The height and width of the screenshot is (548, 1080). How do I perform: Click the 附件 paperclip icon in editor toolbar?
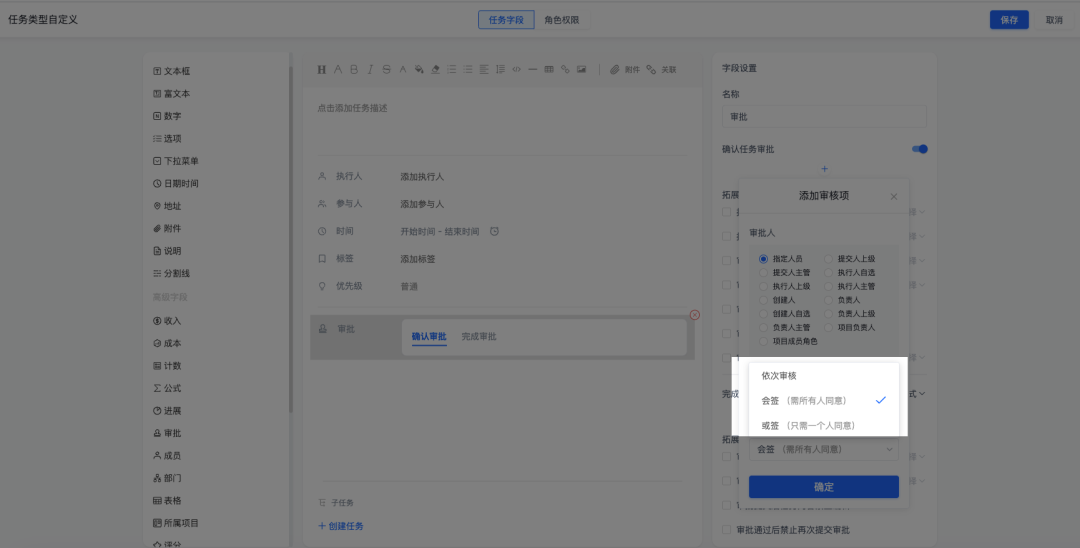point(616,70)
